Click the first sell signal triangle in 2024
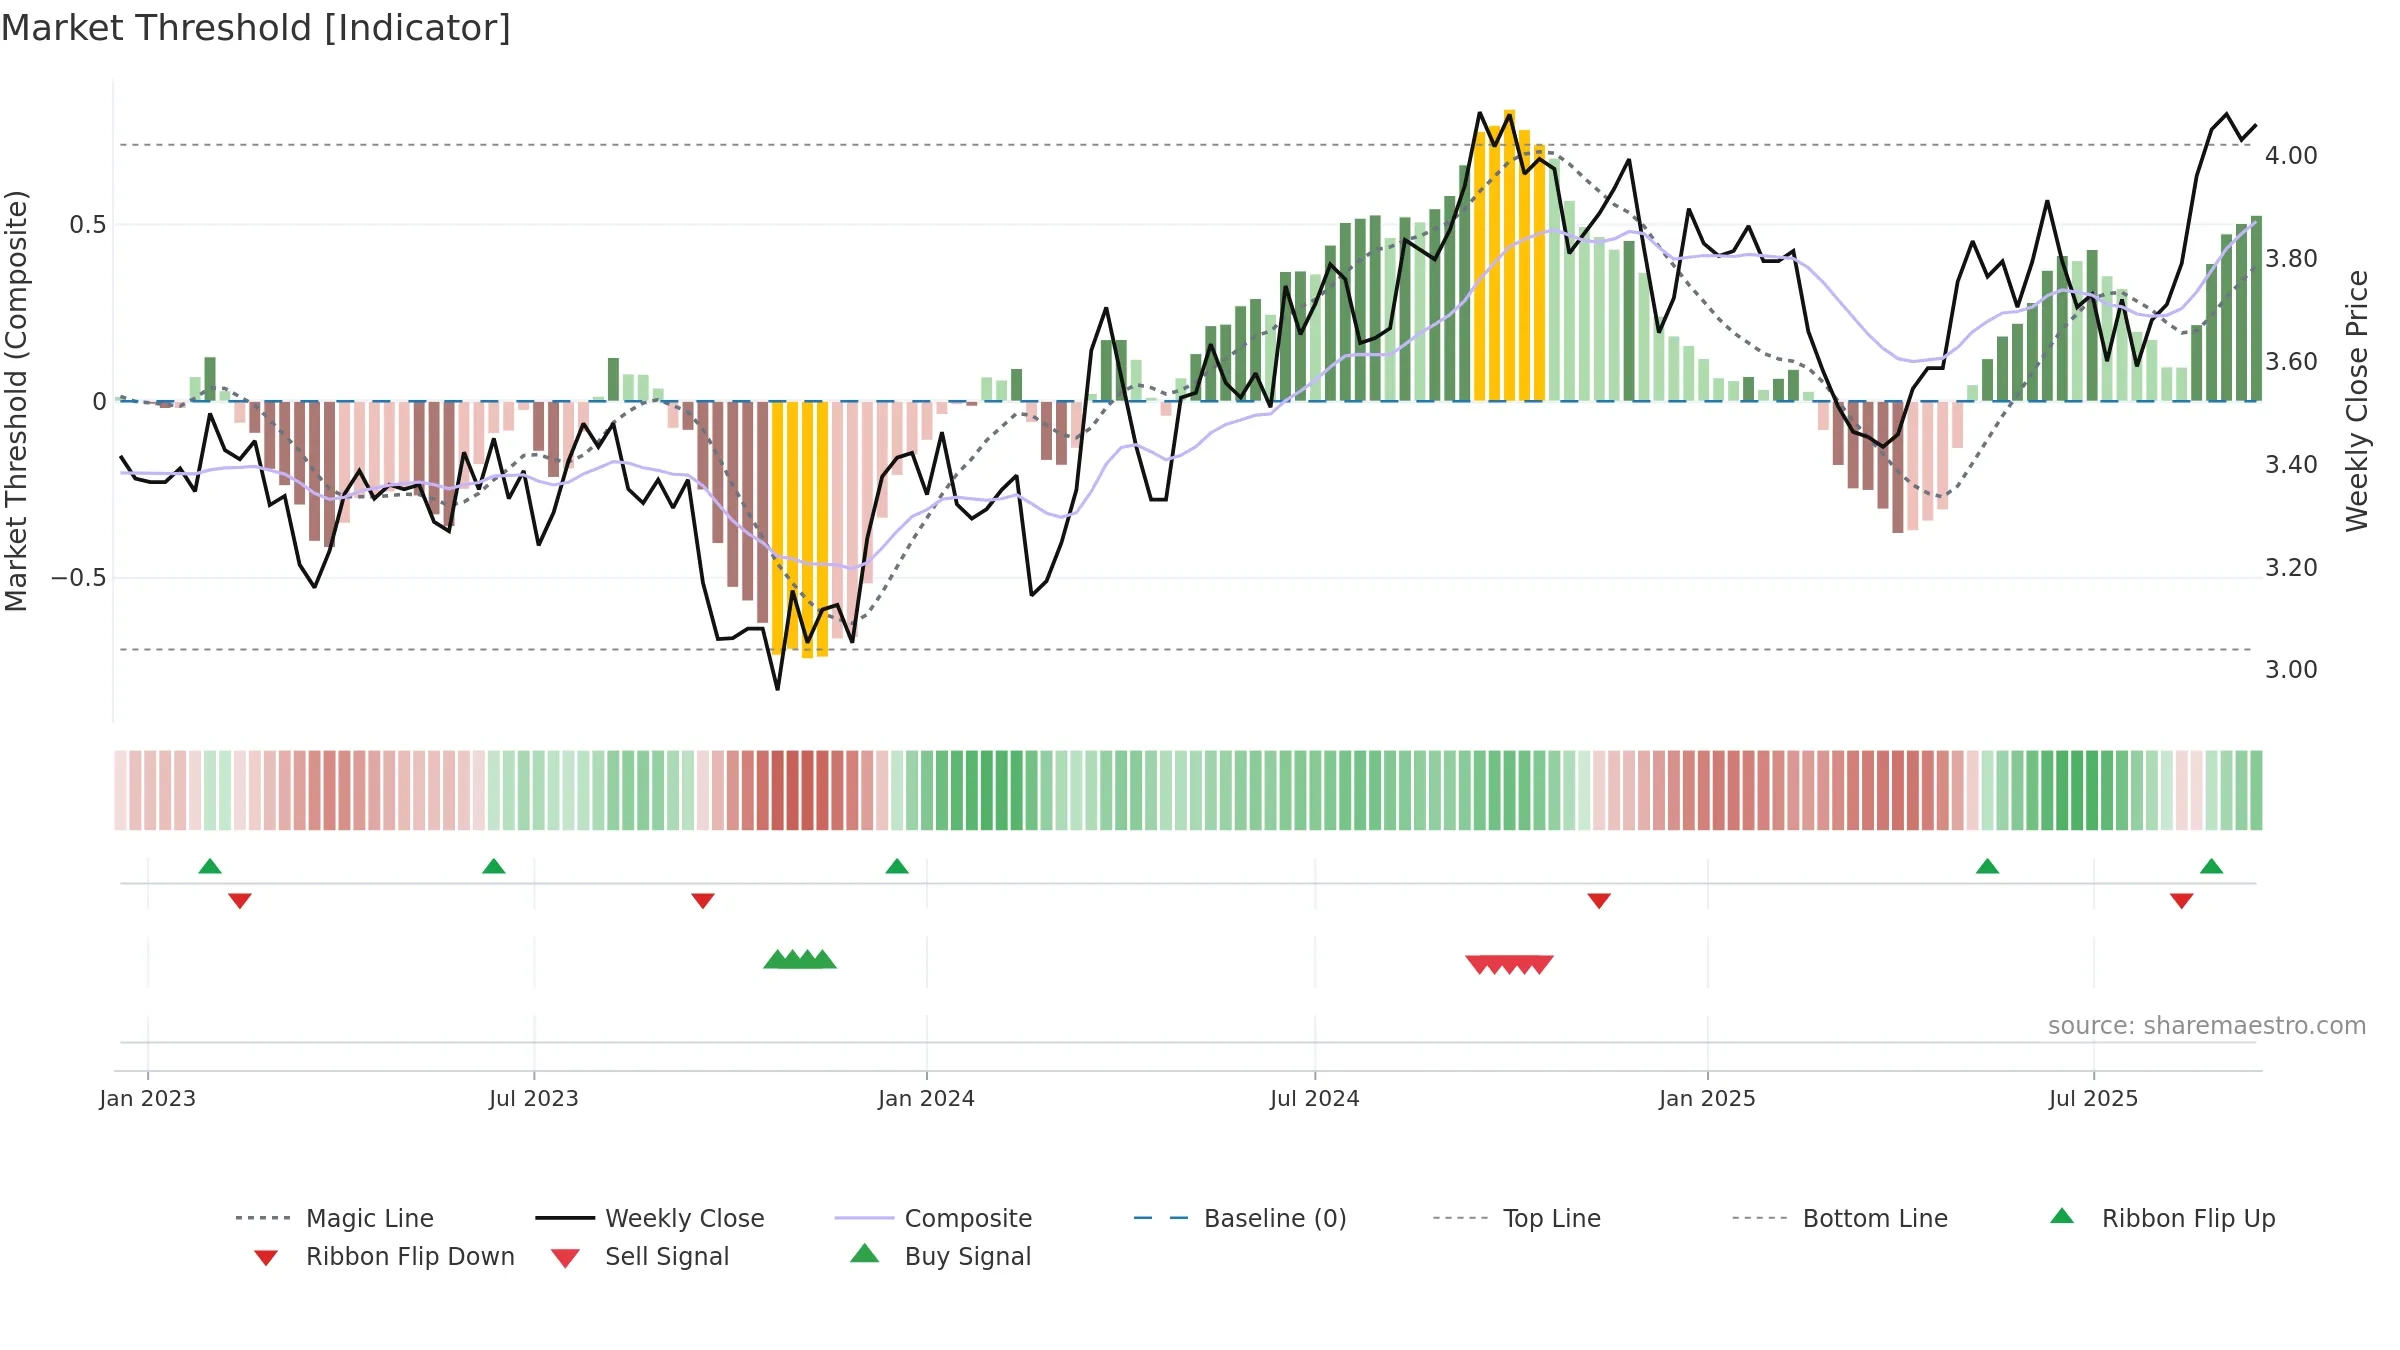Screen dimensions: 2400x1350 tap(1479, 964)
